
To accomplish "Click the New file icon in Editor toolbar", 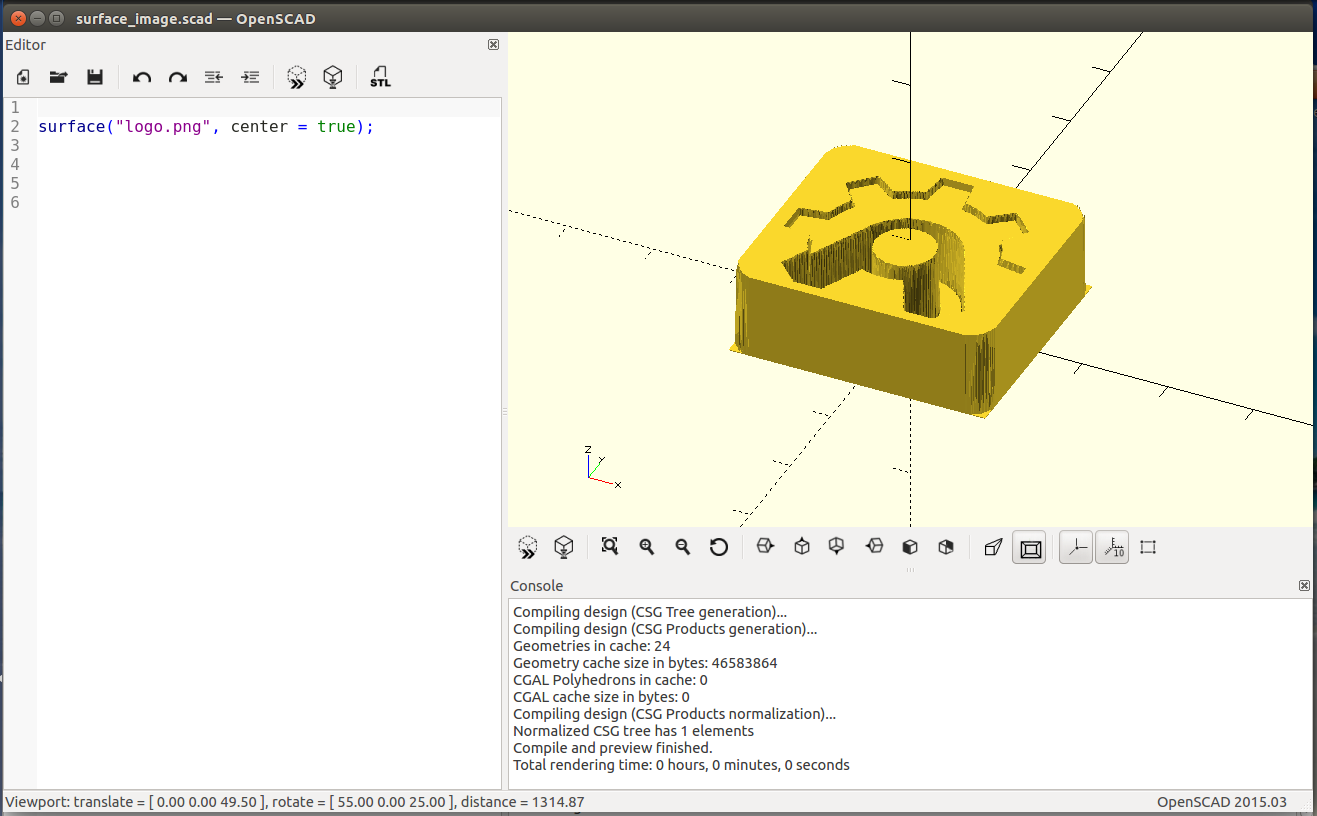I will point(23,77).
